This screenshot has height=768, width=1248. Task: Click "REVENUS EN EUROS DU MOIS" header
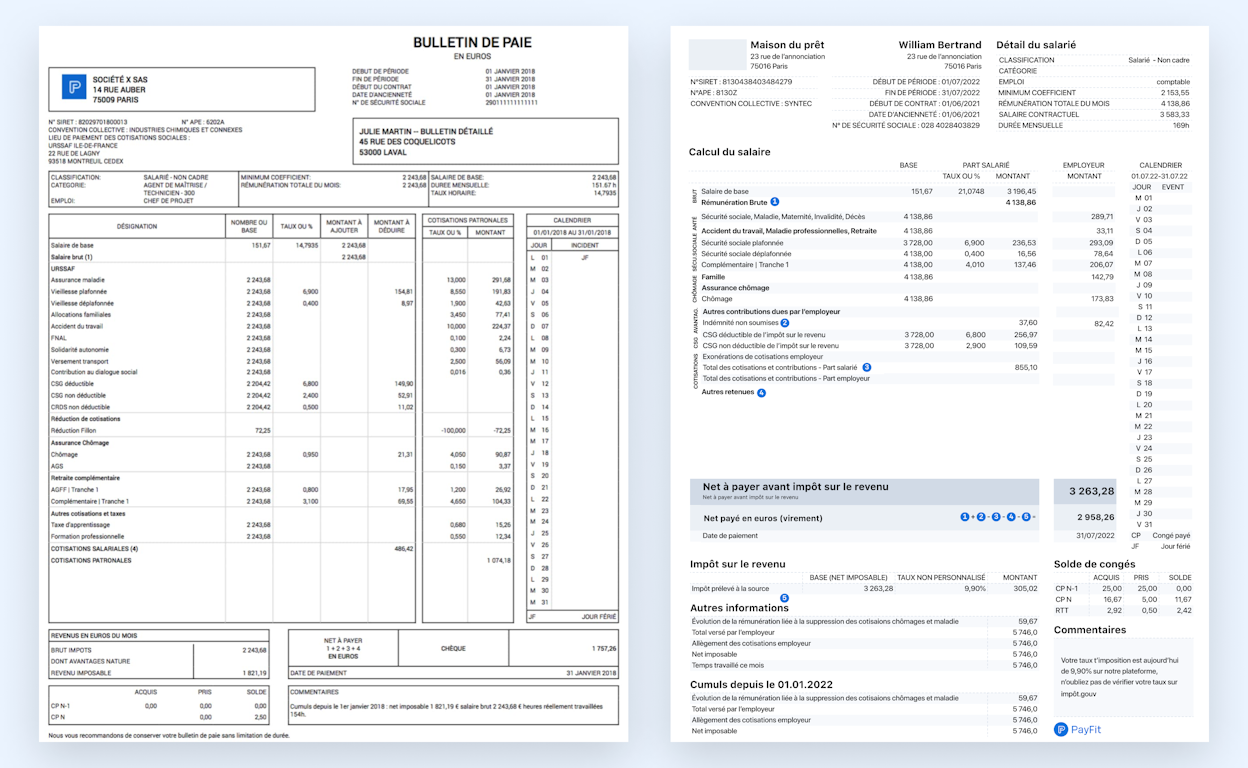(x=93, y=635)
